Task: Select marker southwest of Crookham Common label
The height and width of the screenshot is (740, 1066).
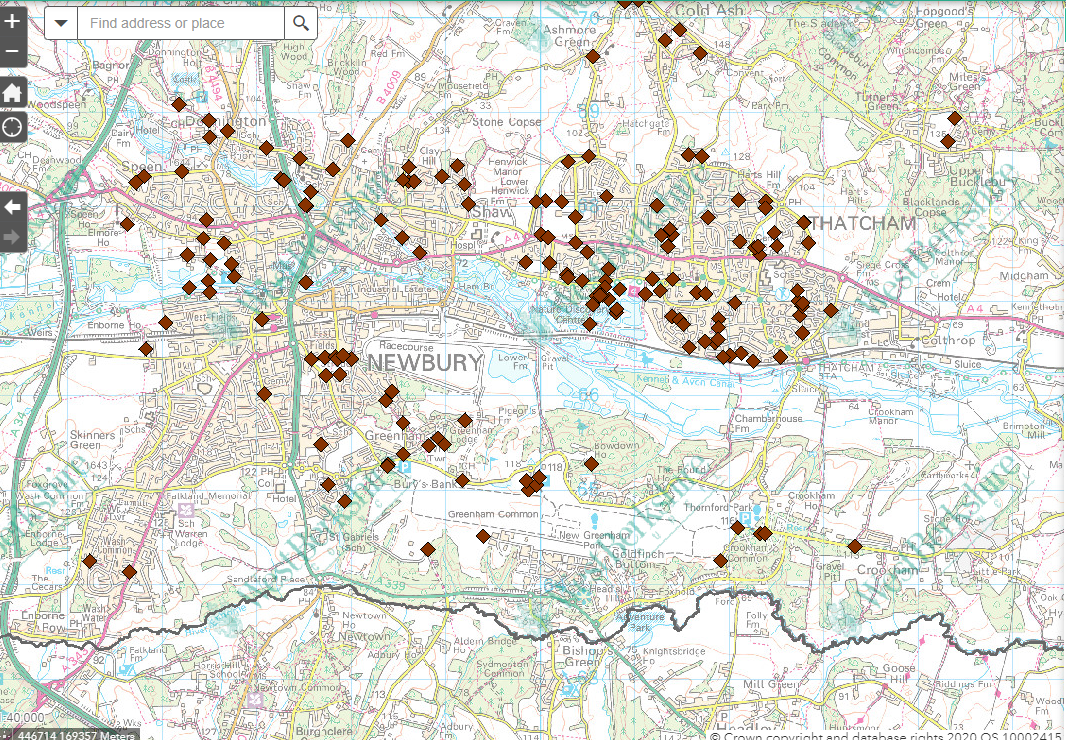Action: pyautogui.click(x=721, y=561)
